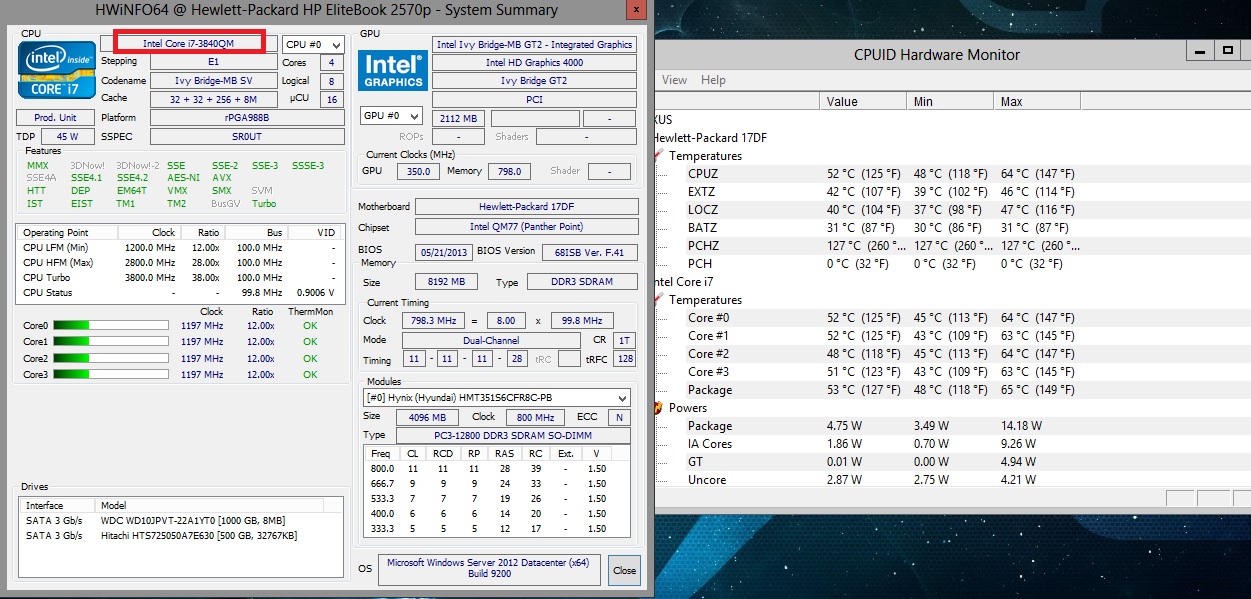Select the Hewlett-Packard 17DF tree node
1251x599 pixels.
pyautogui.click(x=710, y=137)
